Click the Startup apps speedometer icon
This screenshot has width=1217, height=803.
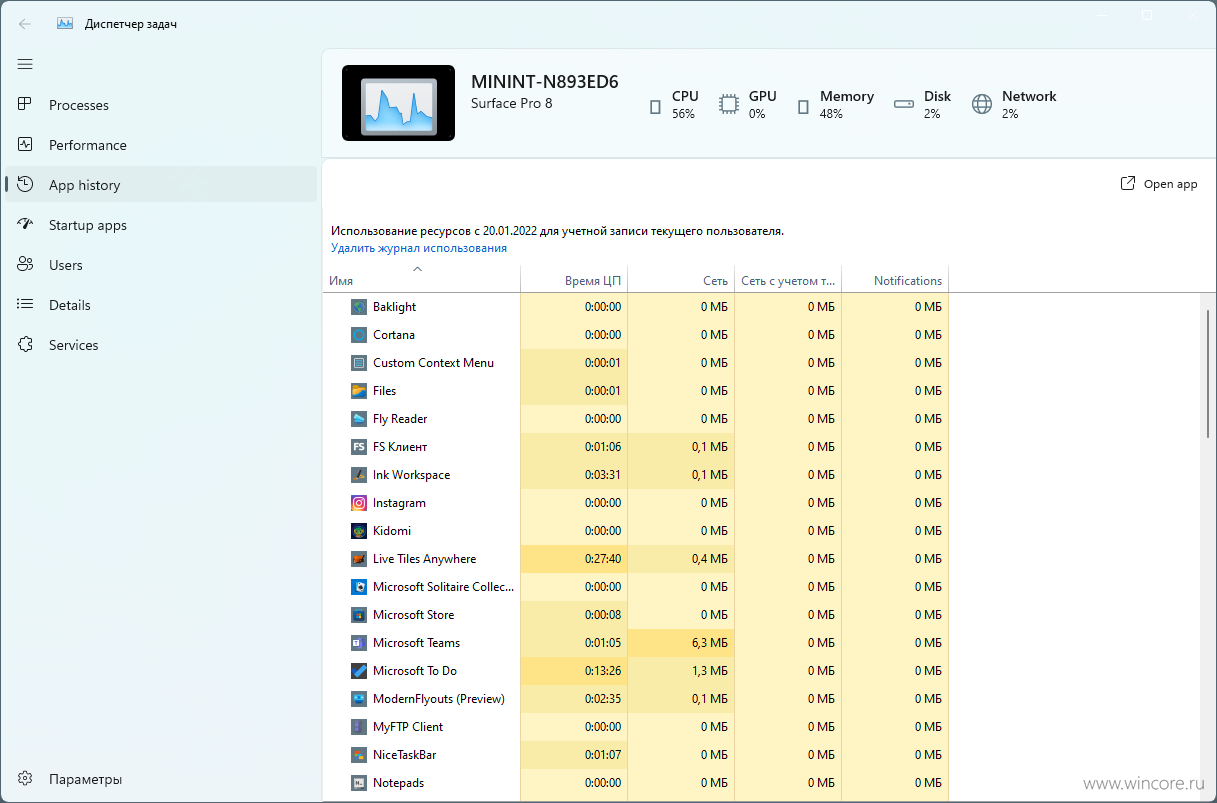click(26, 225)
